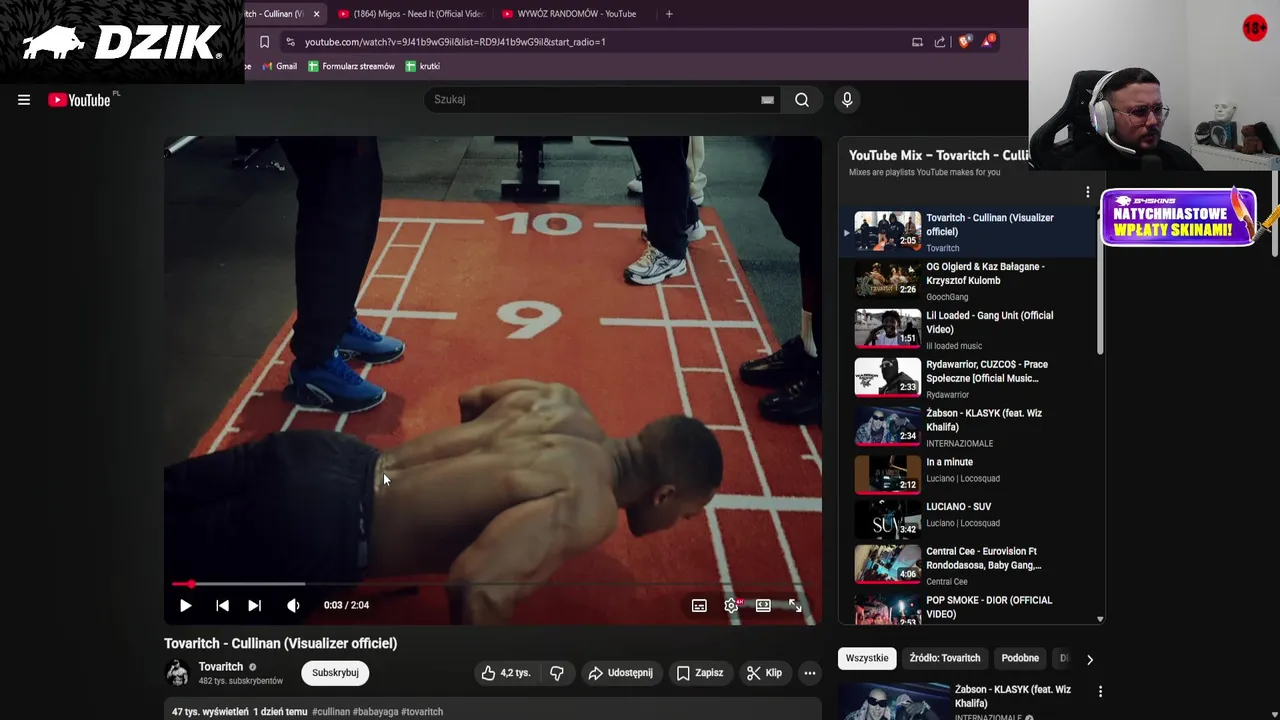Bookmark this page via the bookmark icon
Image resolution: width=1280 pixels, height=720 pixels.
(x=264, y=42)
